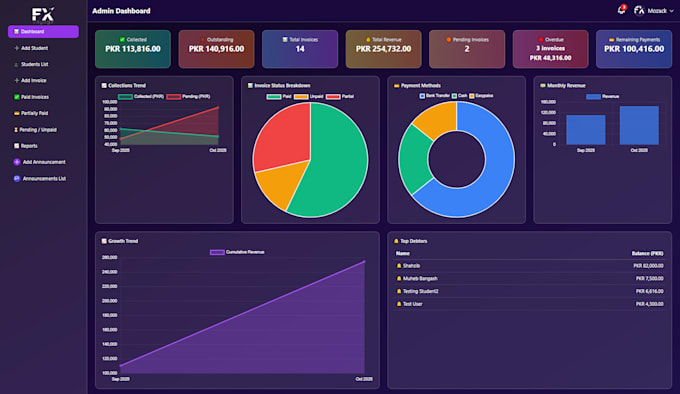Toggle Cash legend item

460,96
